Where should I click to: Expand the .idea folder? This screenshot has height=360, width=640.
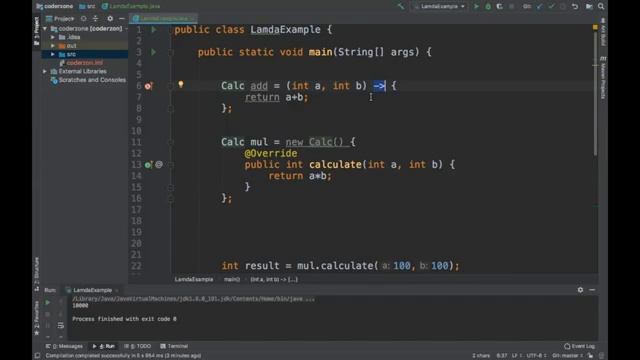(53, 37)
